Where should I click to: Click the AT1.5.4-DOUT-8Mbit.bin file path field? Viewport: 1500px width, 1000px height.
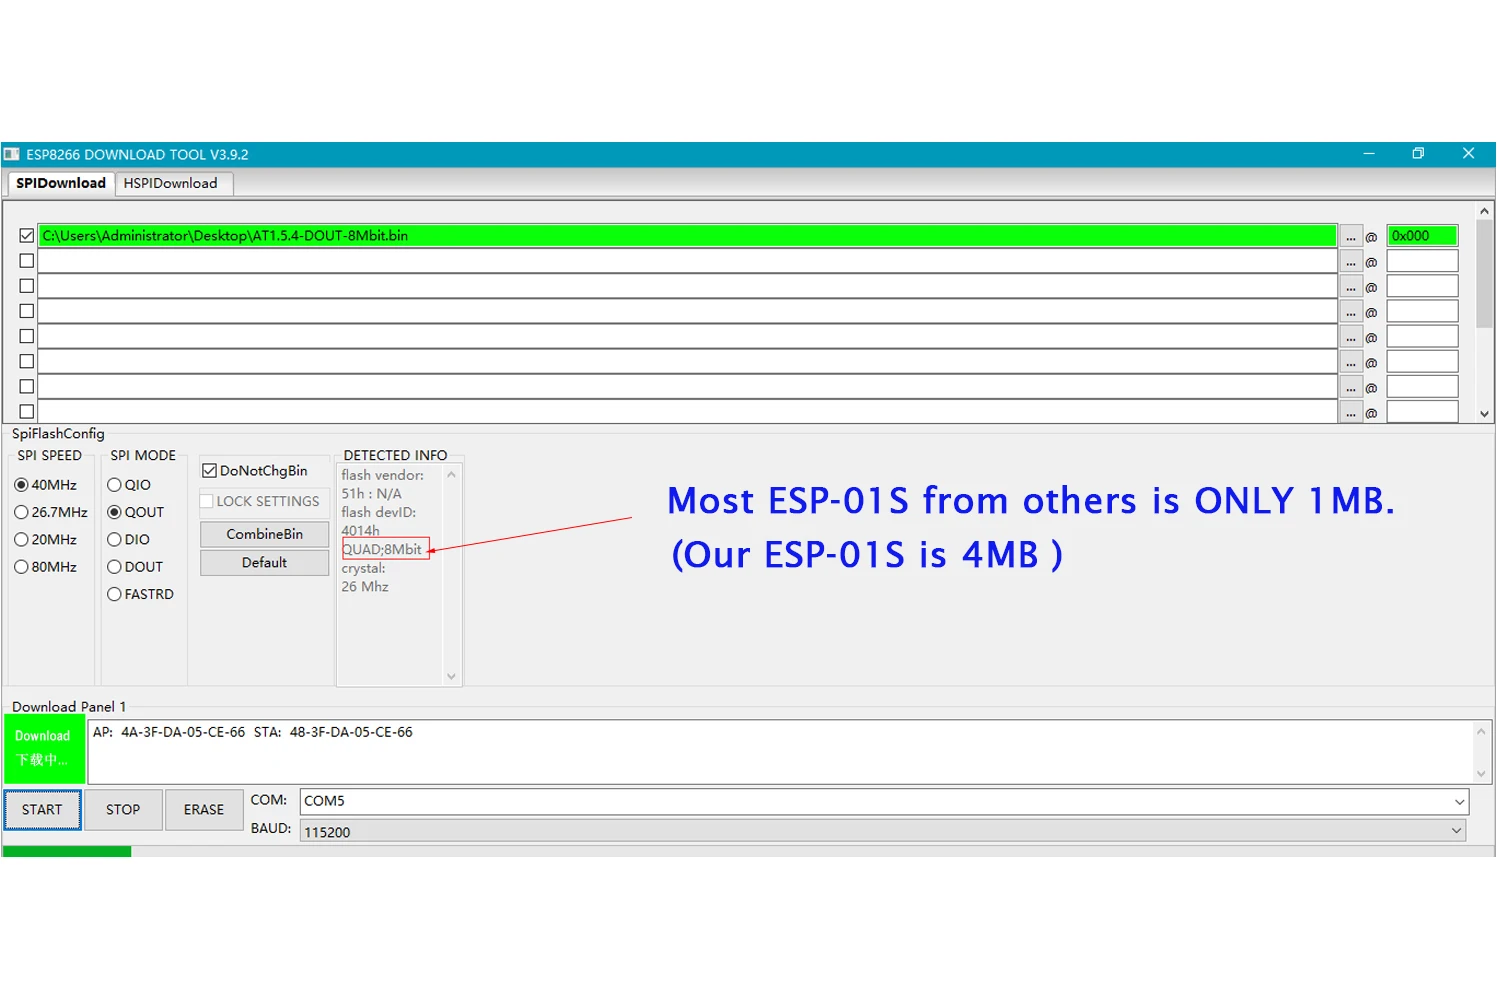[x=687, y=236]
